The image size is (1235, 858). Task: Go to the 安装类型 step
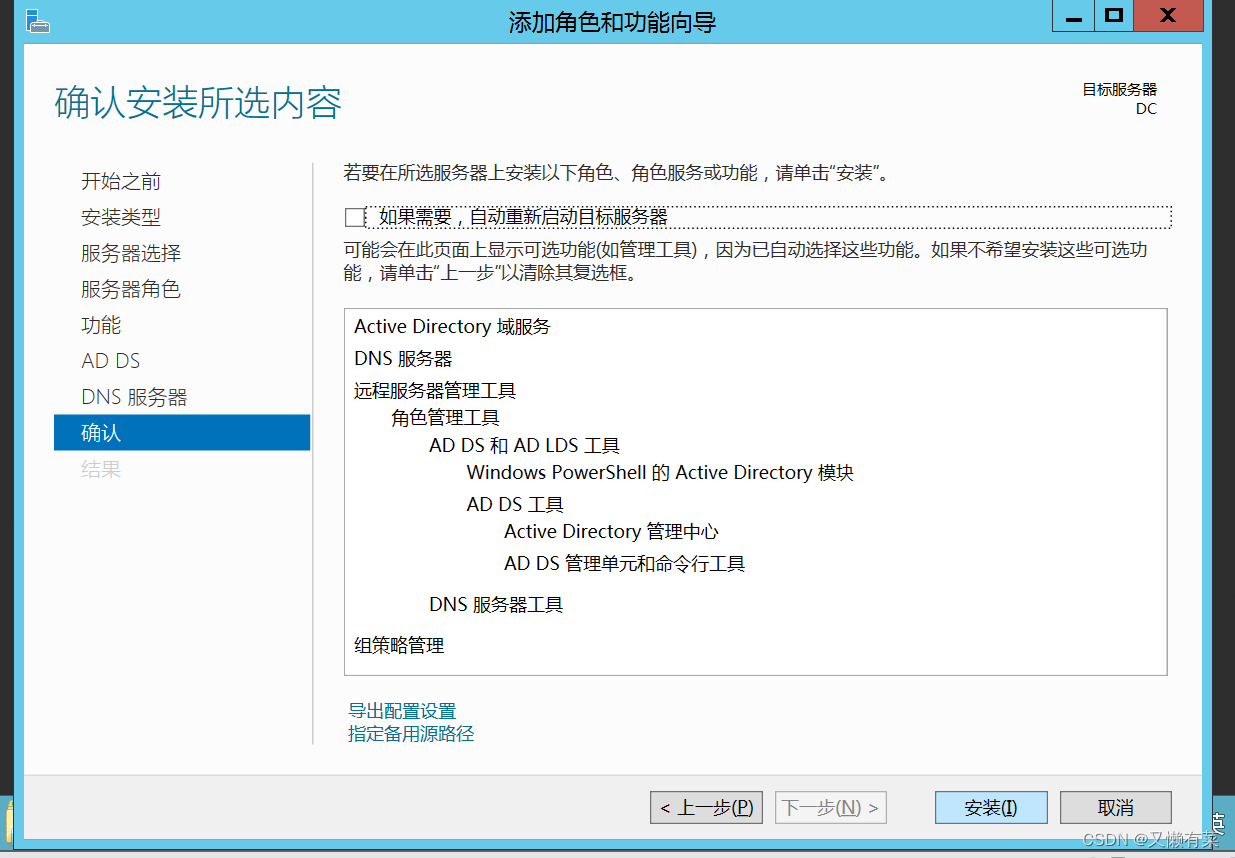[121, 217]
